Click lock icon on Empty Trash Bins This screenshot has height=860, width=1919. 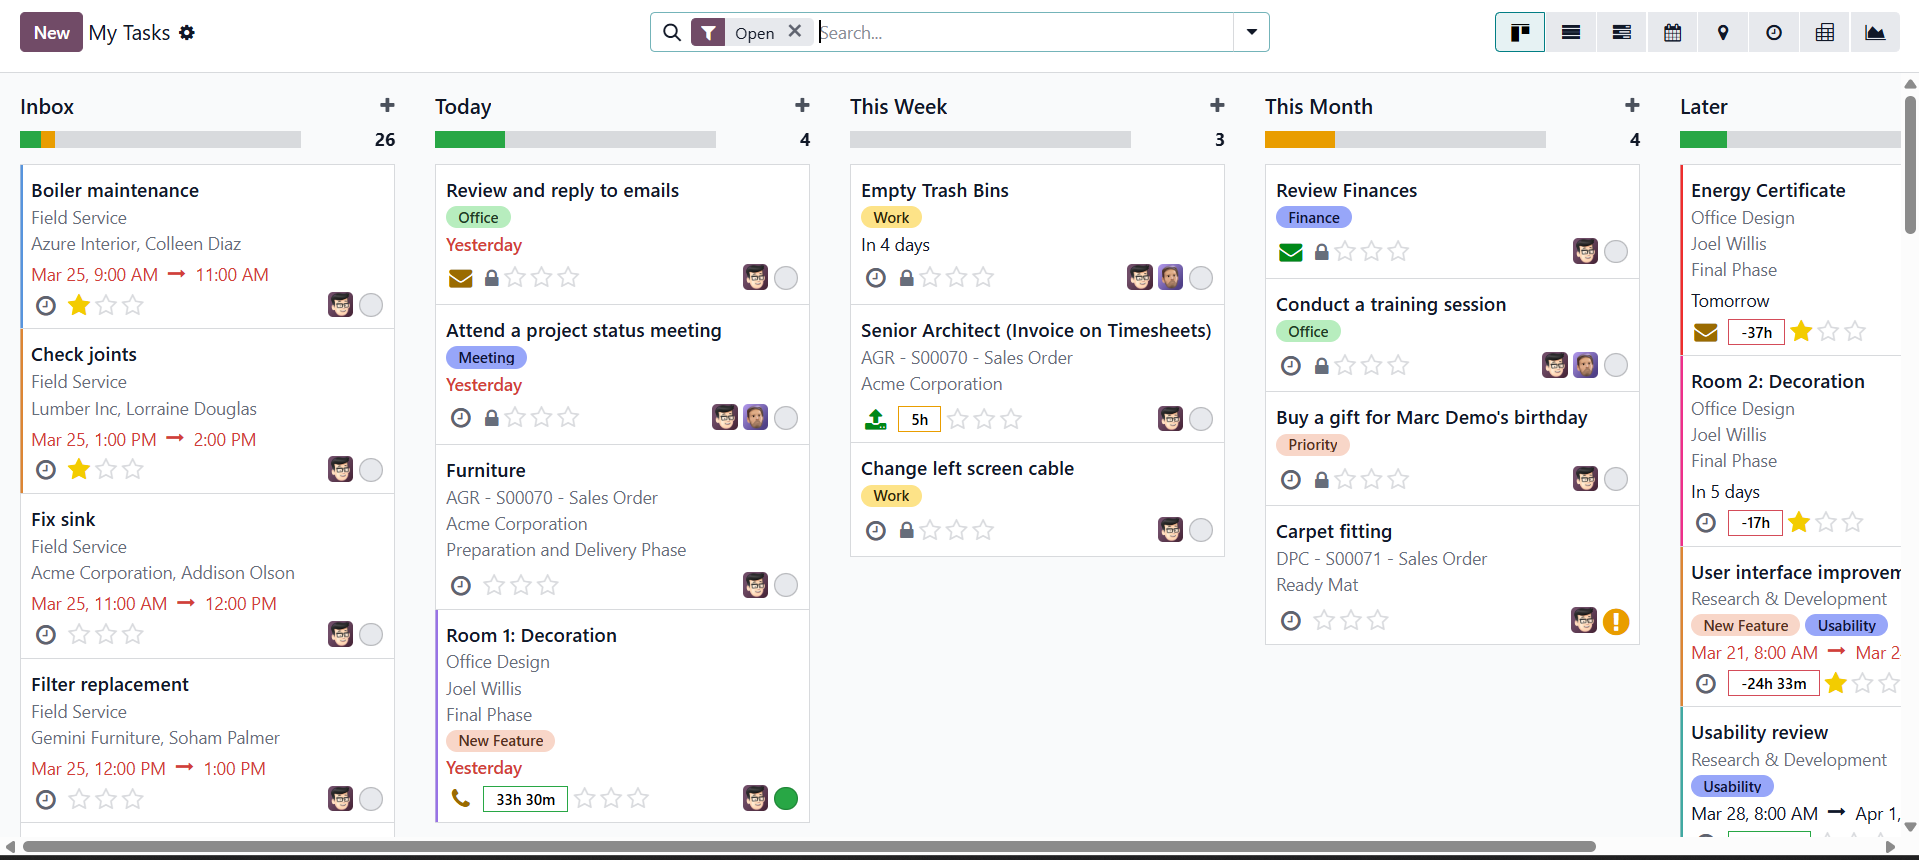pyautogui.click(x=906, y=278)
